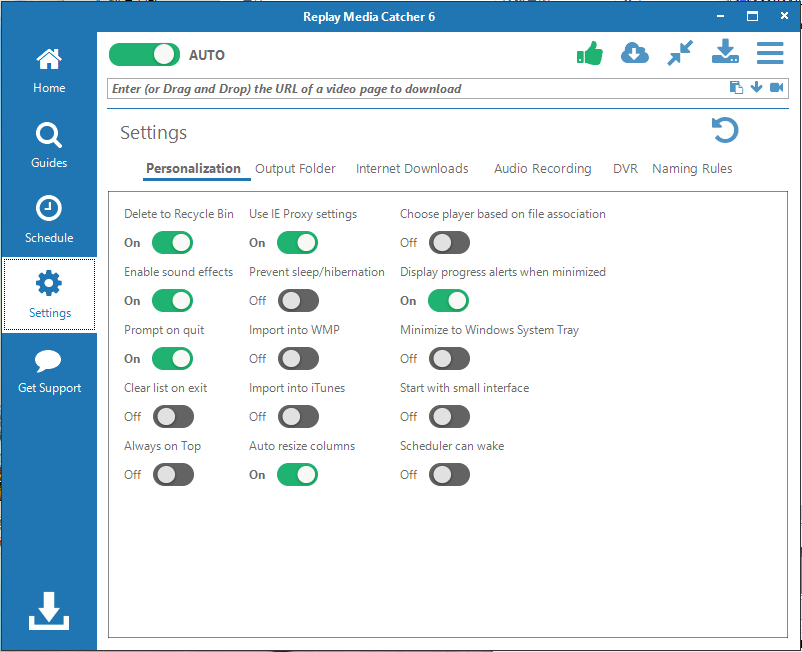802x652 pixels.
Task: Disable the Delete to Recycle Bin toggle
Action: (172, 243)
